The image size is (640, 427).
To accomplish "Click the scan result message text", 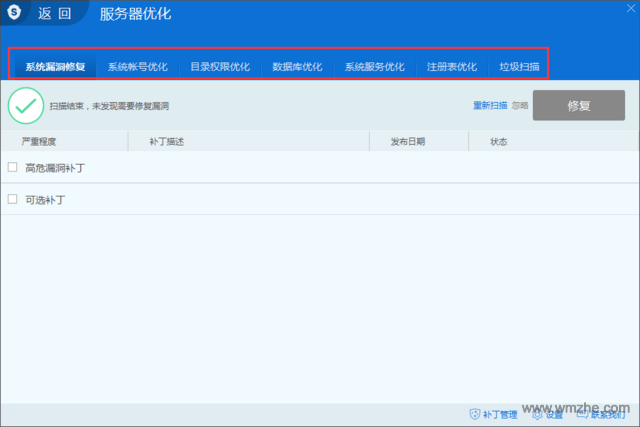I will pyautogui.click(x=109, y=106).
